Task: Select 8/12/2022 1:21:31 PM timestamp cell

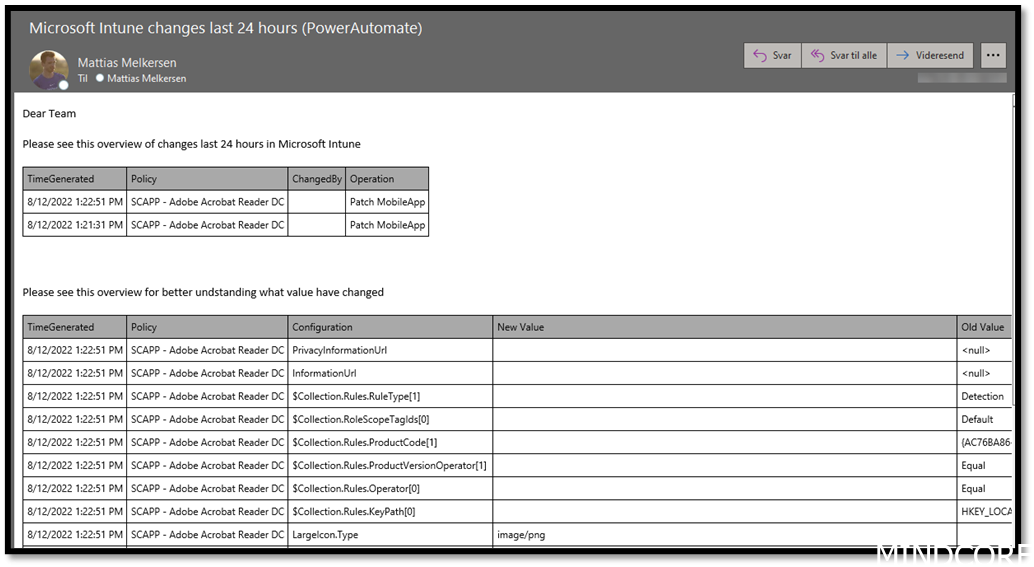Action: tap(75, 225)
